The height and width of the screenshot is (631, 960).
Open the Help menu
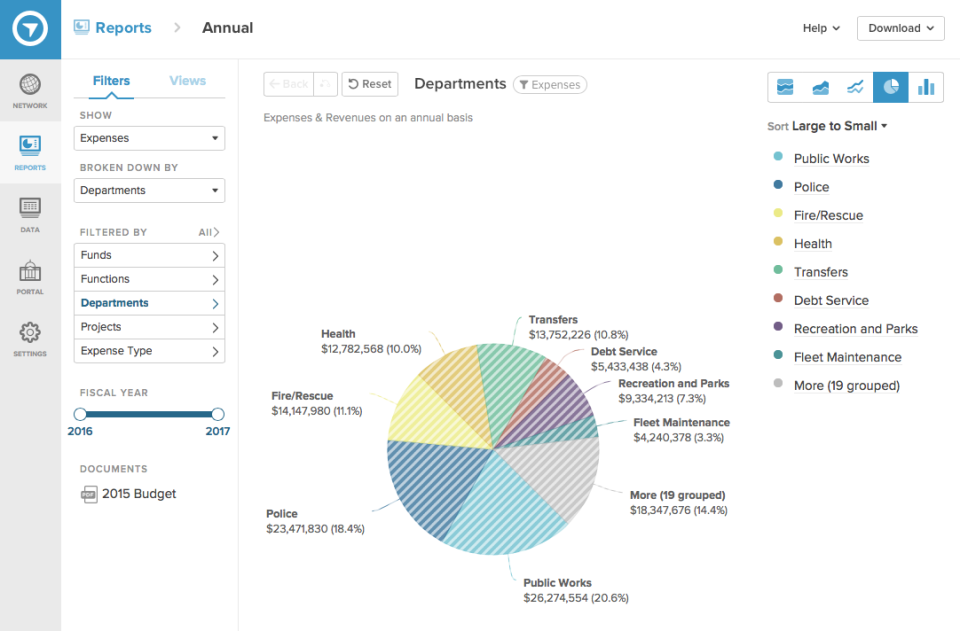pyautogui.click(x=820, y=28)
